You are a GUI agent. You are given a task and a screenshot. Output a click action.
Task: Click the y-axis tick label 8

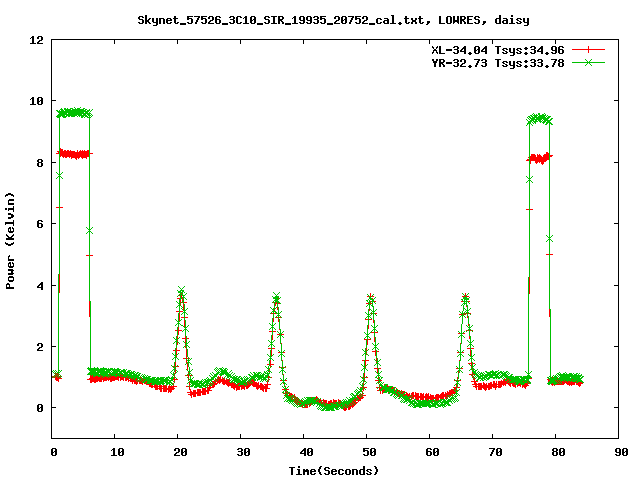pos(40,162)
